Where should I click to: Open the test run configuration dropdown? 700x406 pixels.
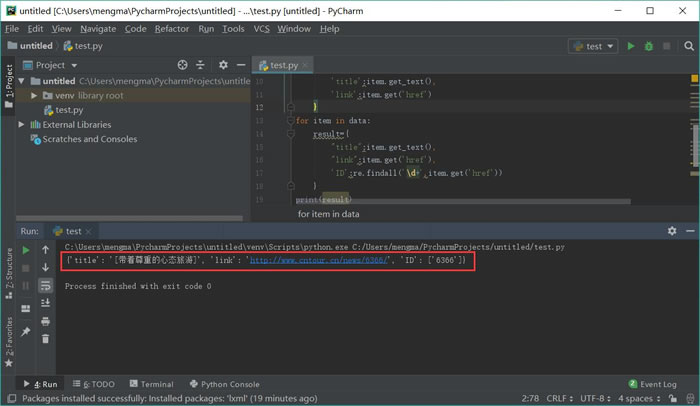[x=592, y=46]
